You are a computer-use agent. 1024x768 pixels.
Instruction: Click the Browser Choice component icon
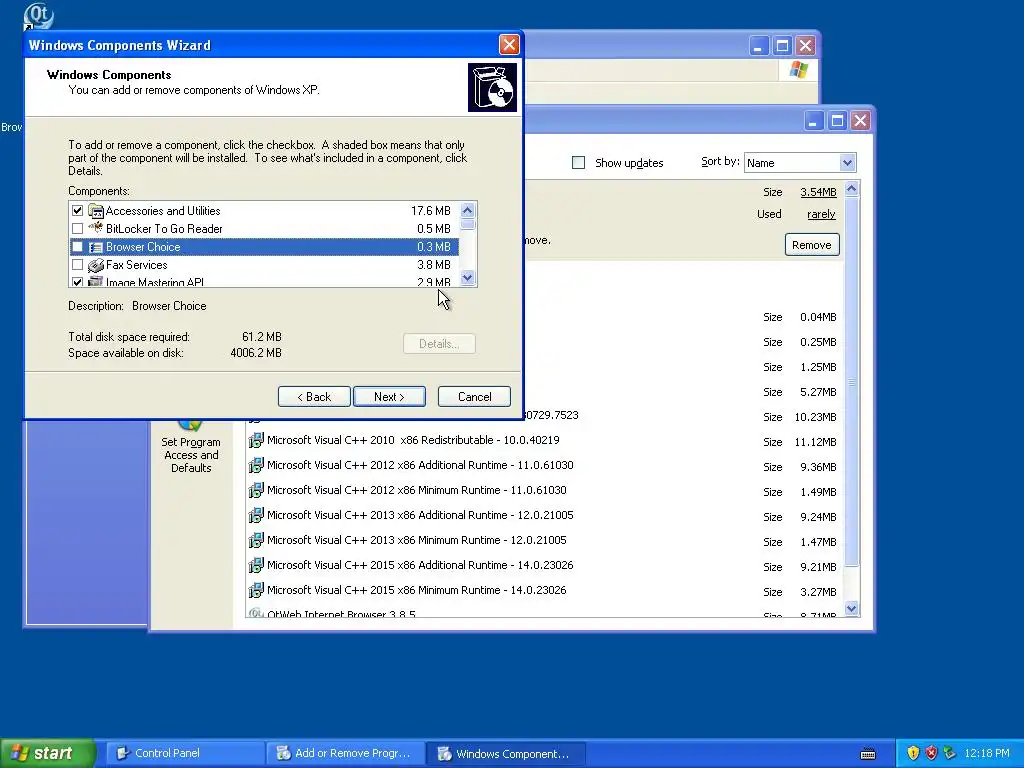click(96, 247)
